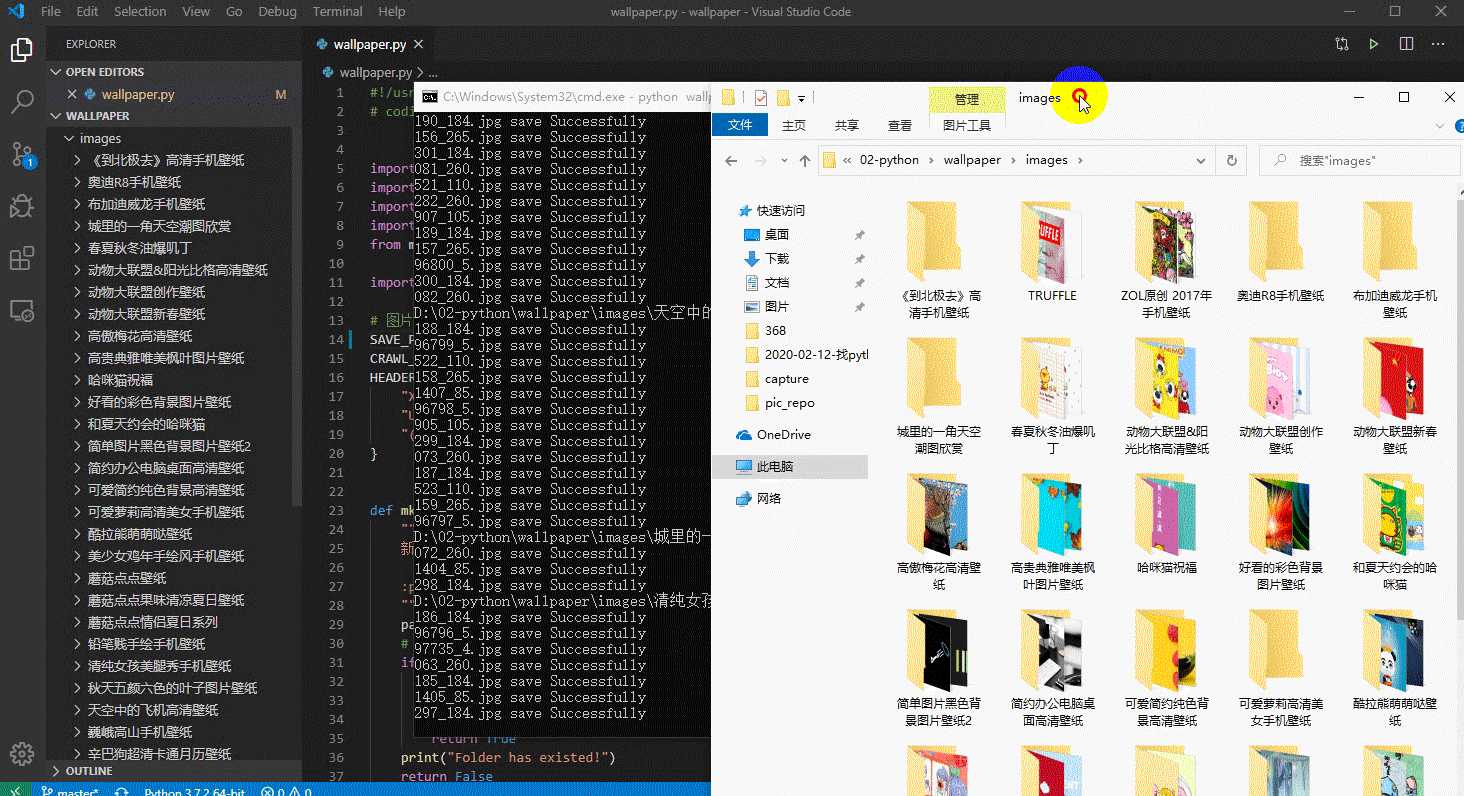This screenshot has height=796, width=1464.
Task: Close wallpaper.py in Open Editors
Action: click(72, 94)
